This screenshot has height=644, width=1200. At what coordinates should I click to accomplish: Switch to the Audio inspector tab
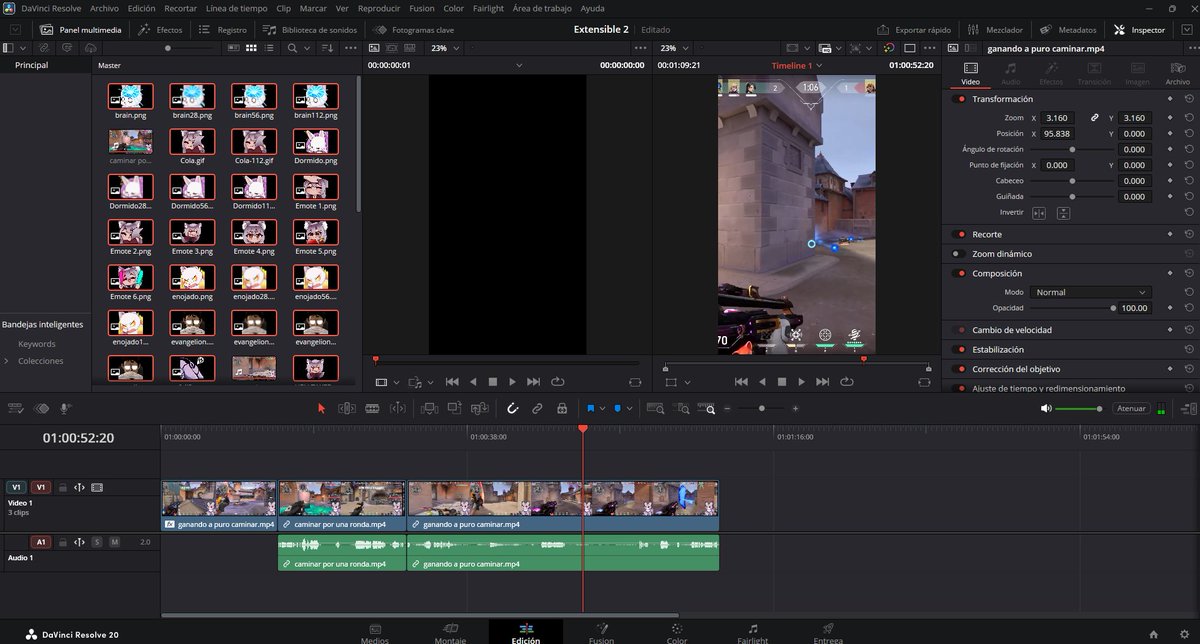click(1011, 73)
